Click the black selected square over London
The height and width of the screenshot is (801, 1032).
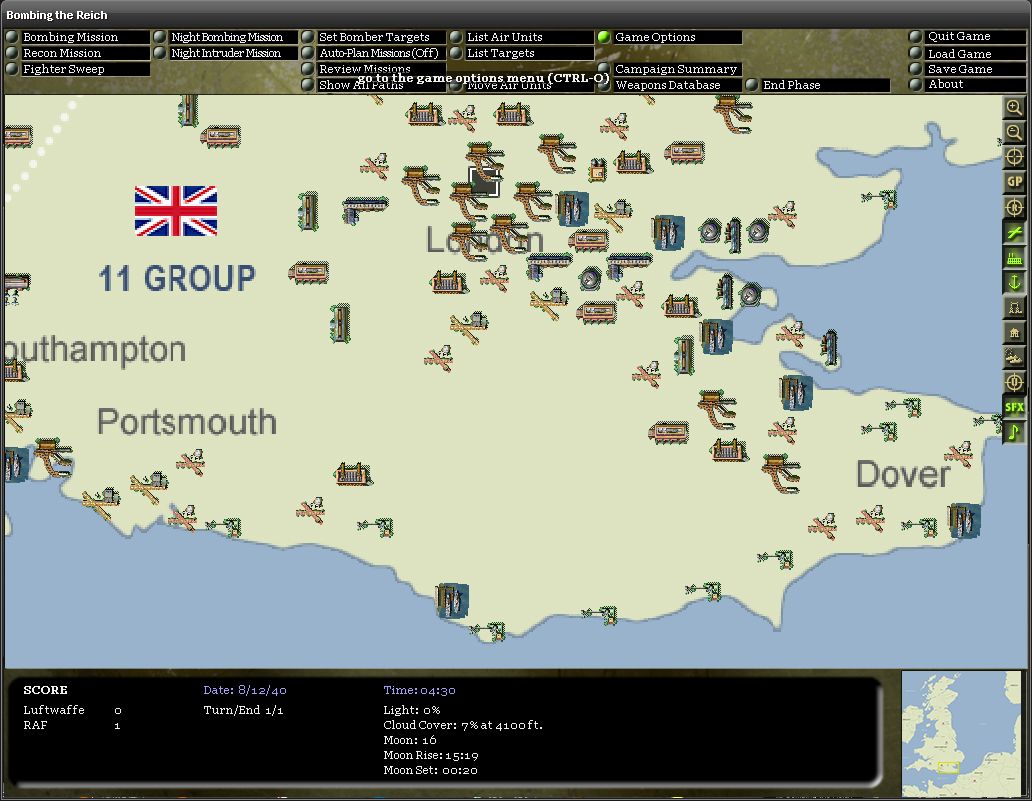point(484,182)
